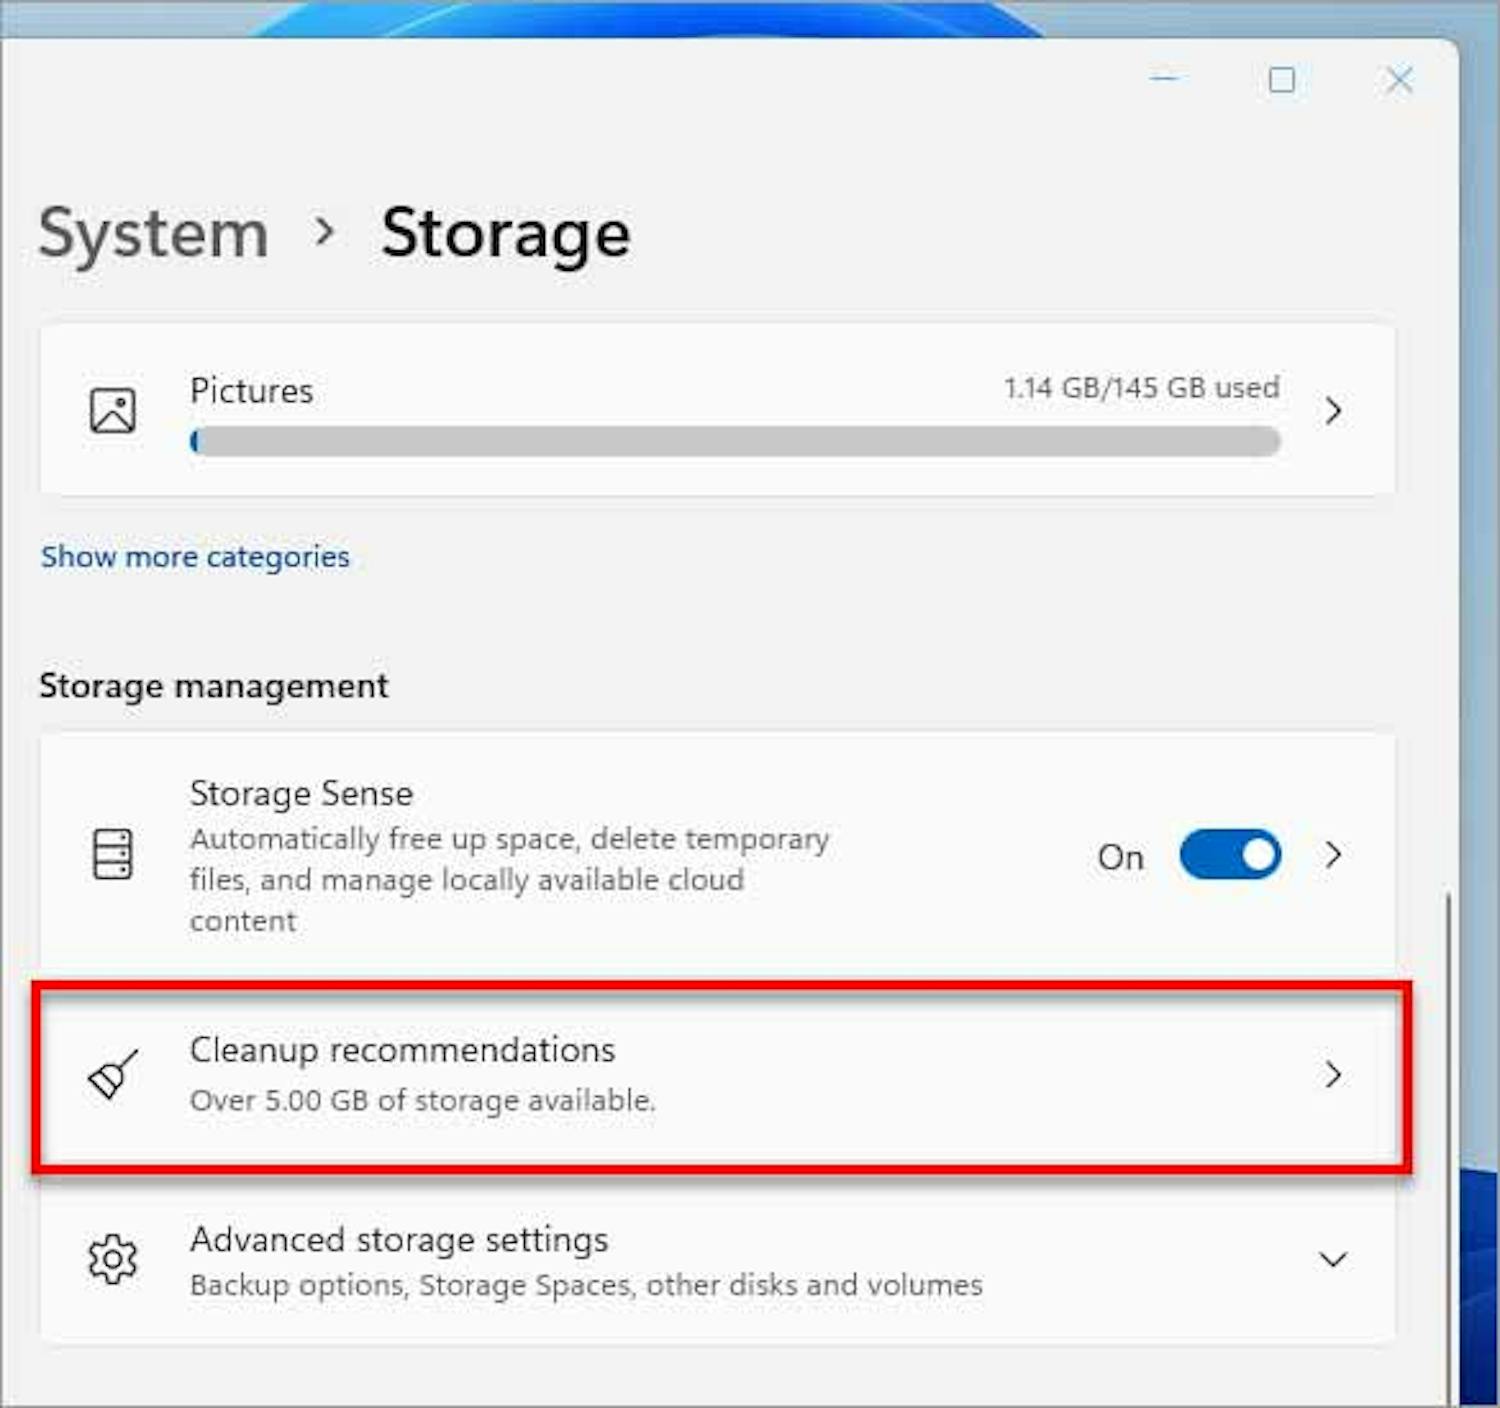Click the Show more categories link
This screenshot has width=1500, height=1408.
click(x=194, y=557)
